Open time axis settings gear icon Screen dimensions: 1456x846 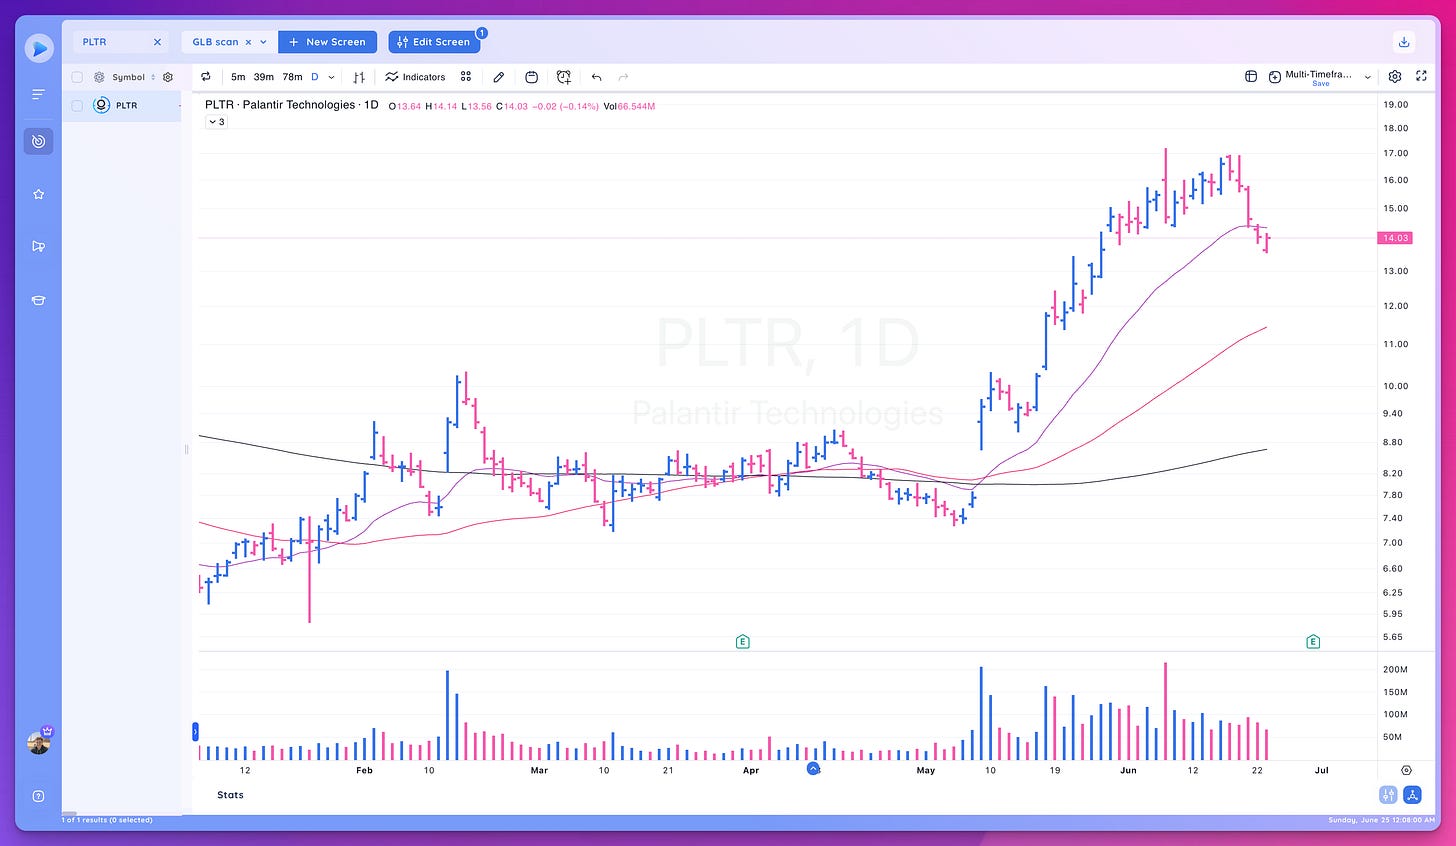[1407, 770]
